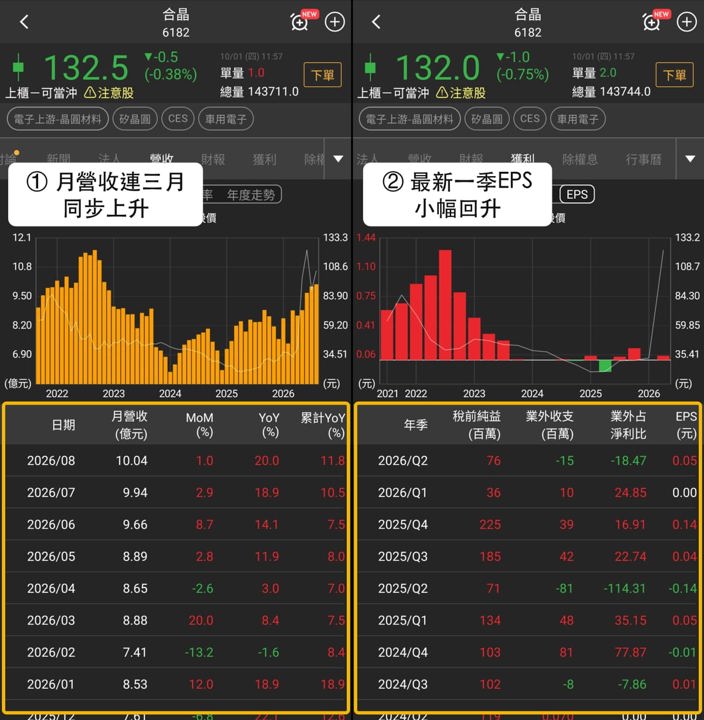Tap 總量 143744.0 volume value
The image size is (704, 720).
[611, 92]
